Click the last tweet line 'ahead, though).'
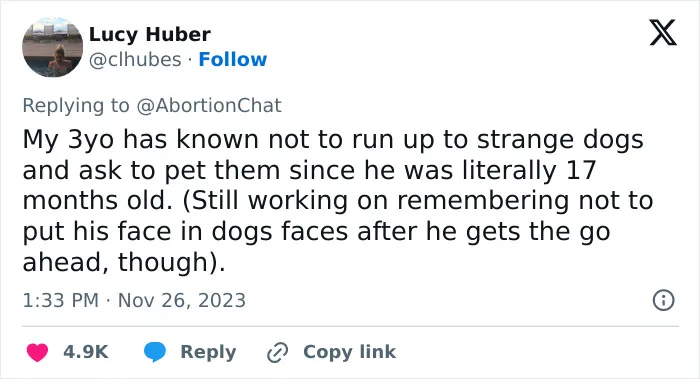Image resolution: width=700 pixels, height=379 pixels. [x=124, y=262]
